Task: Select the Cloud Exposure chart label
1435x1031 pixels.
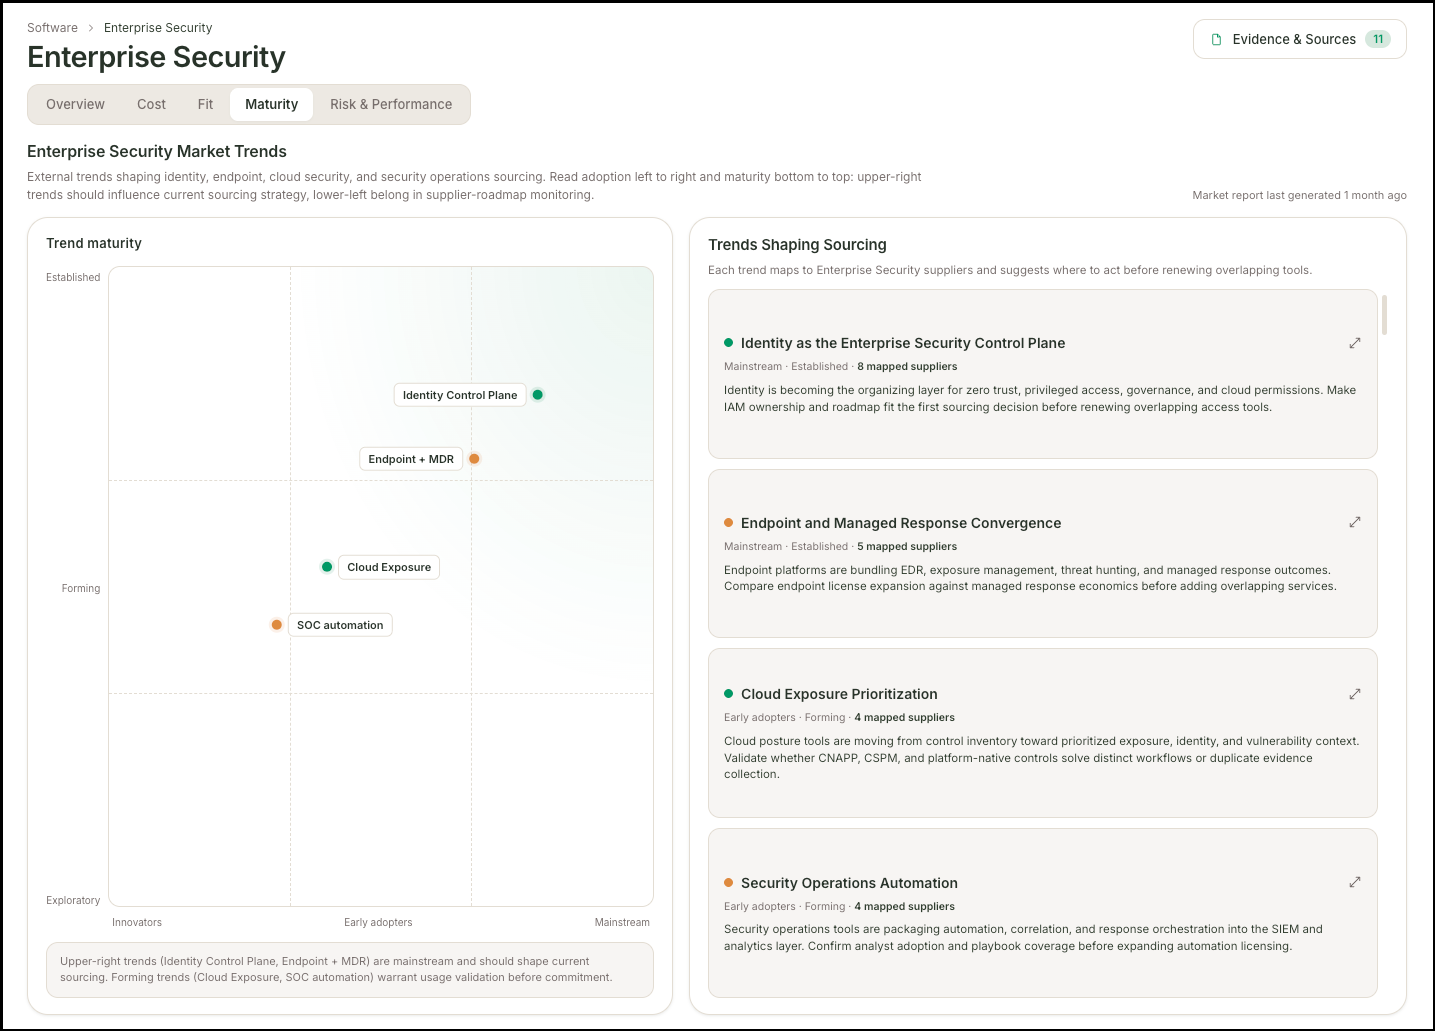Action: pos(389,567)
